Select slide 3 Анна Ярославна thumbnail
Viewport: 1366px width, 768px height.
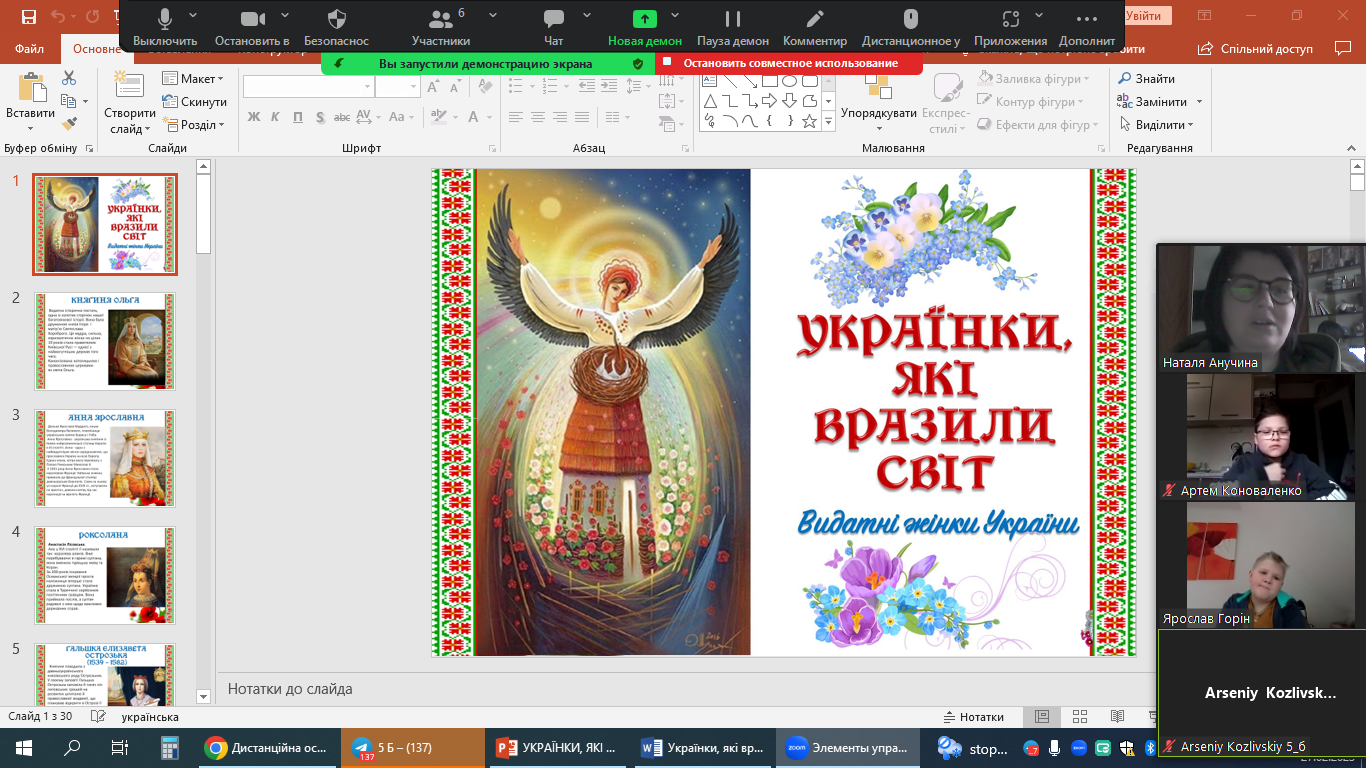105,458
